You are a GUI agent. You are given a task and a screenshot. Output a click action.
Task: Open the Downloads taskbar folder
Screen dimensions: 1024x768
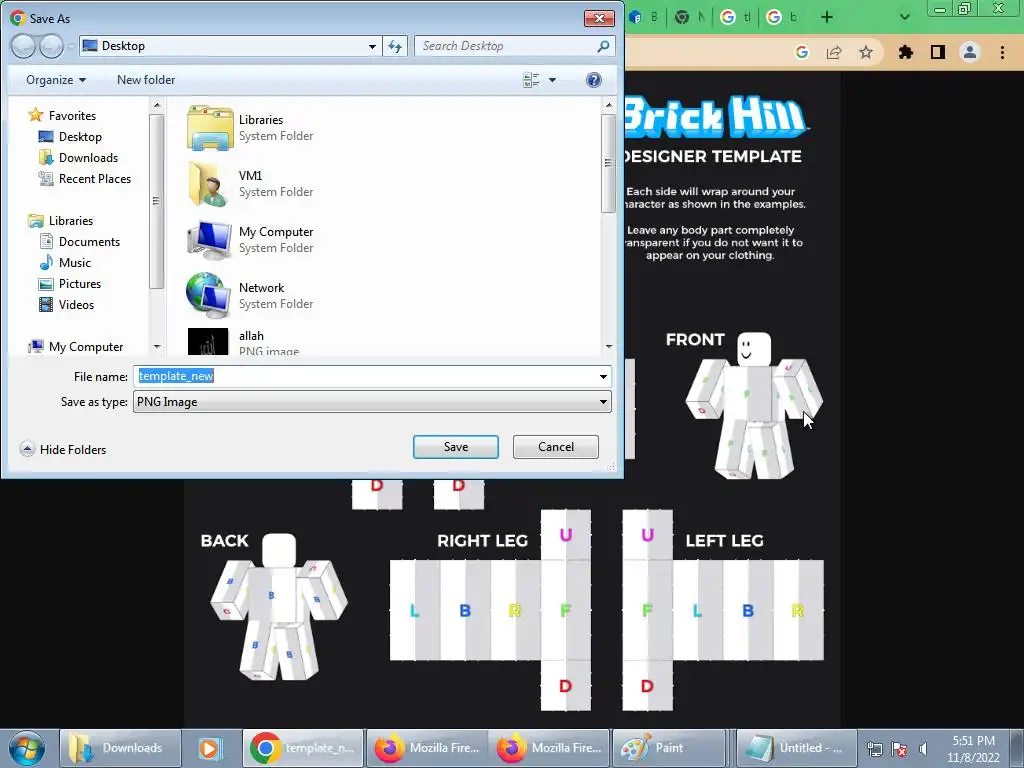[x=120, y=748]
